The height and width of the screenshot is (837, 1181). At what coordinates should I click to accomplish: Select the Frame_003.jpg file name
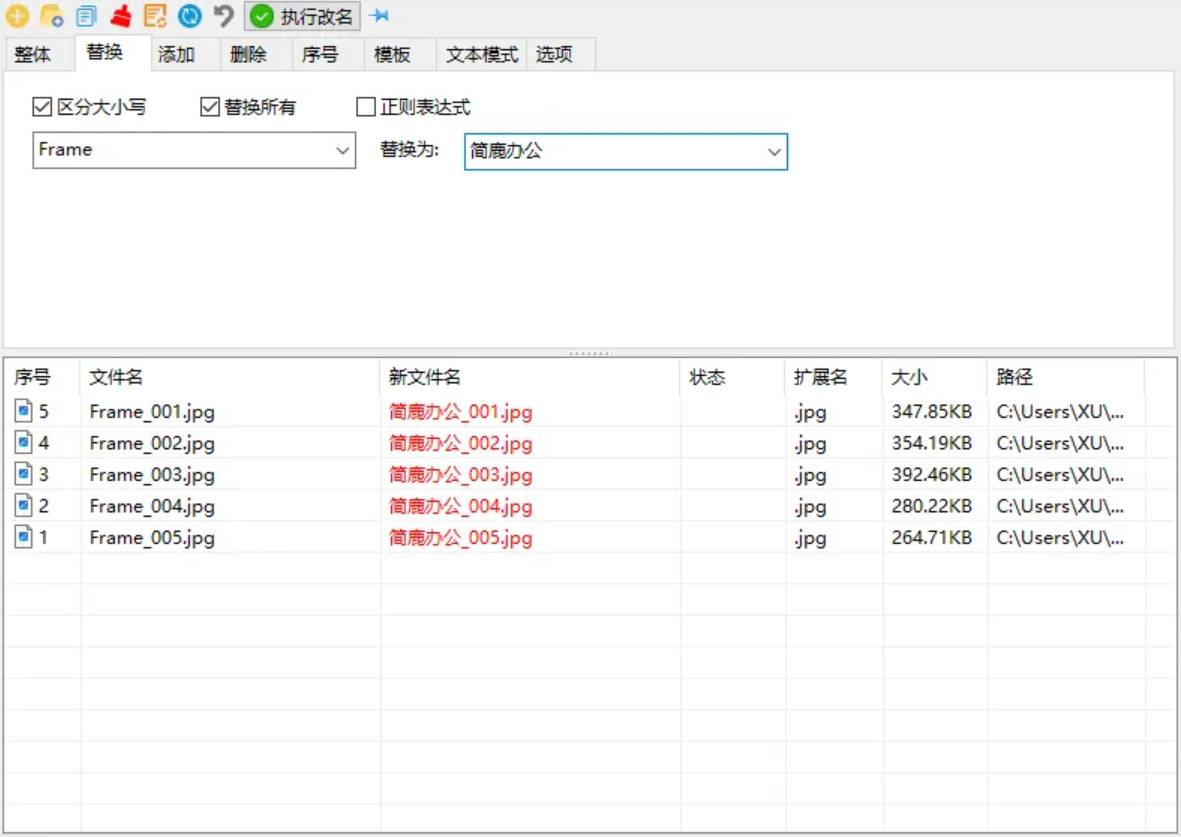click(152, 475)
